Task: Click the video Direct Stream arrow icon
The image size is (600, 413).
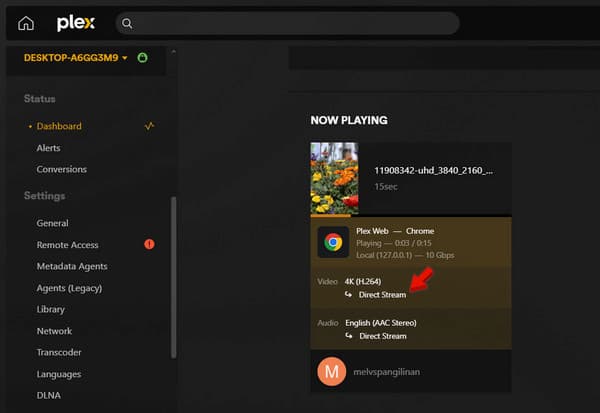Action: [x=348, y=294]
